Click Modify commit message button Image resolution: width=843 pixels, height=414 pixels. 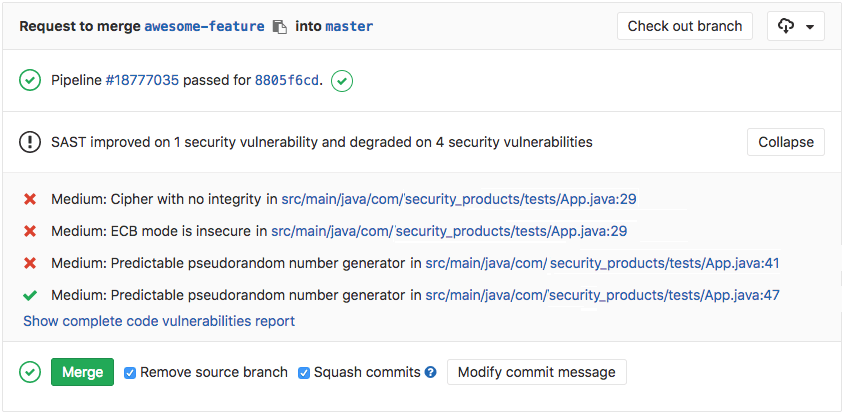click(x=536, y=372)
